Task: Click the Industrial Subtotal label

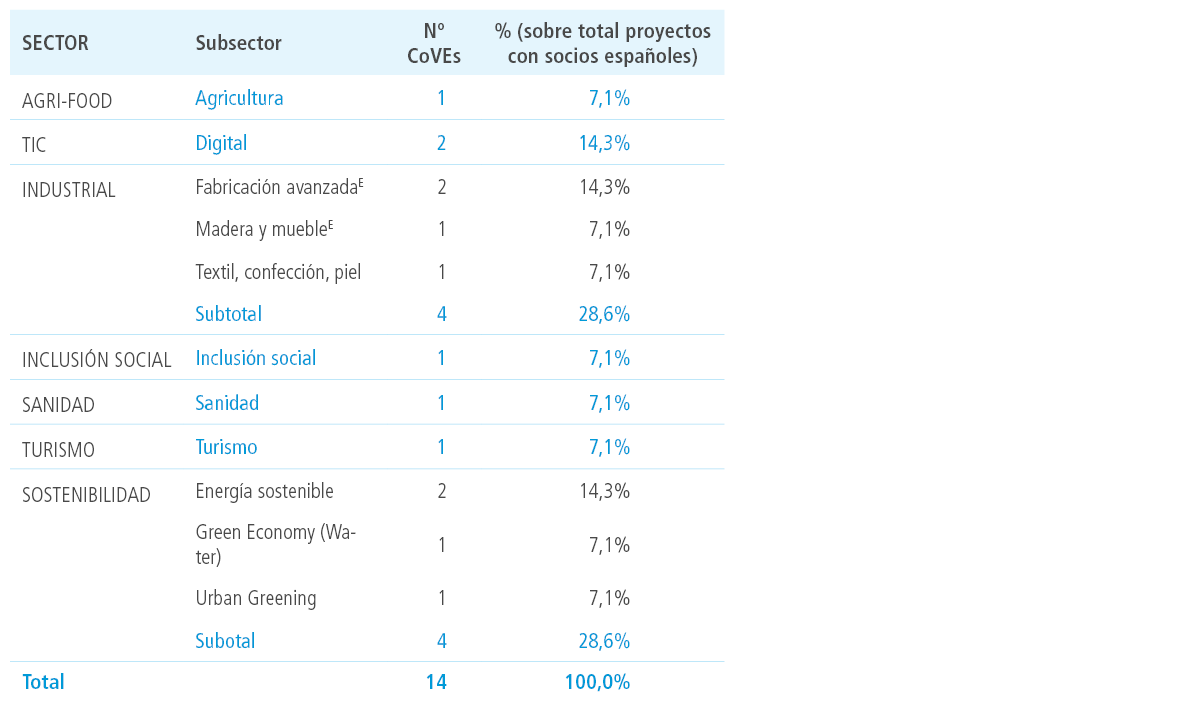Action: [x=229, y=314]
